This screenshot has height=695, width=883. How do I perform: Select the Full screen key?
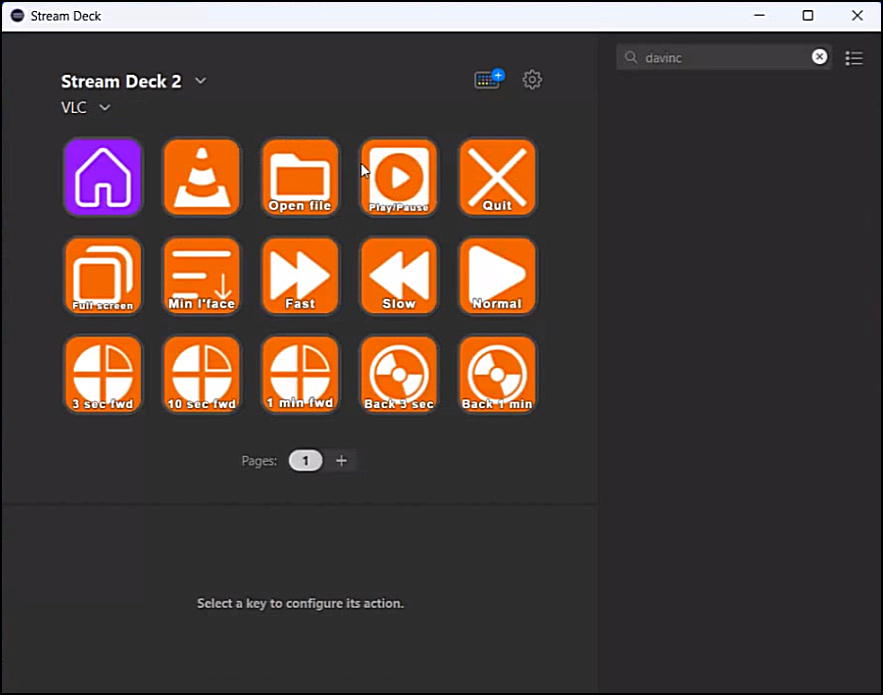(102, 276)
